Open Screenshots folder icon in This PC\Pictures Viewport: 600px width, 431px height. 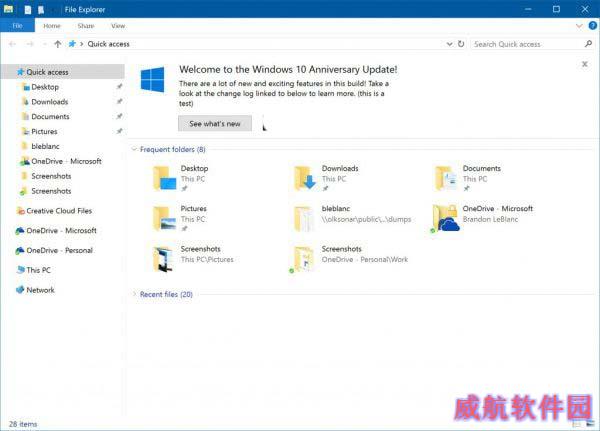164,259
